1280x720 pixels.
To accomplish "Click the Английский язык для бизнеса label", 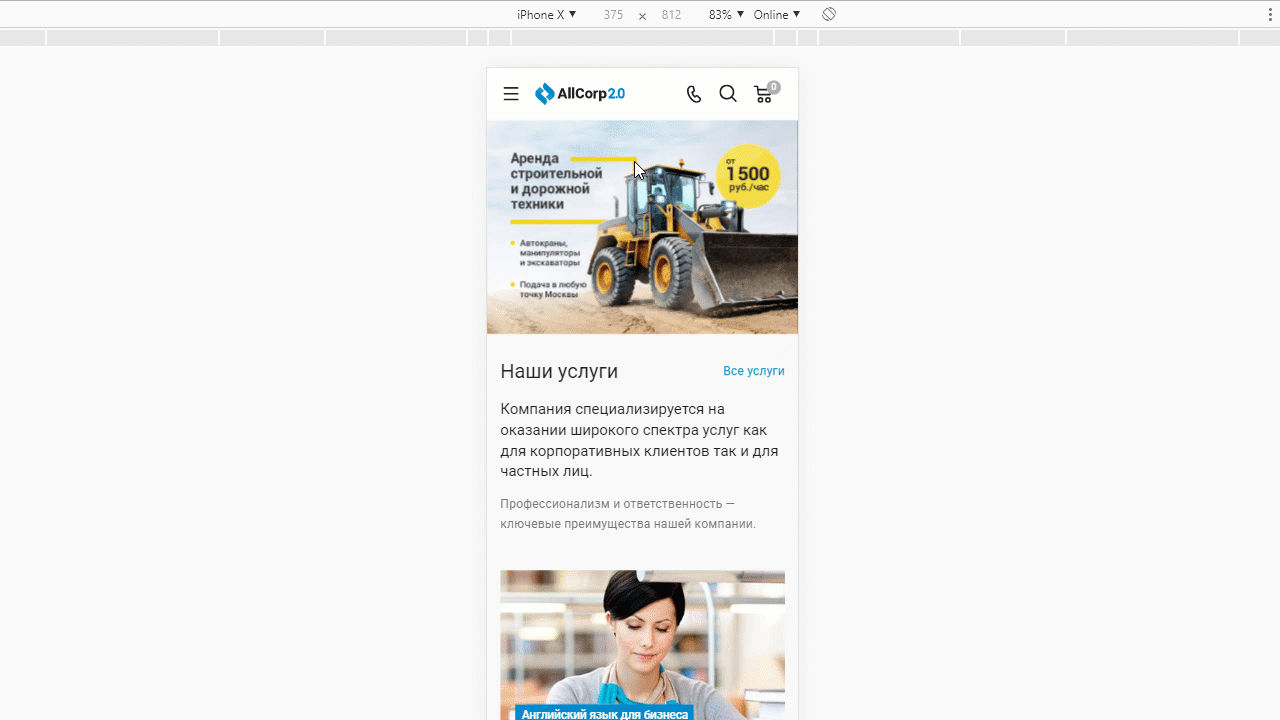I will 605,714.
